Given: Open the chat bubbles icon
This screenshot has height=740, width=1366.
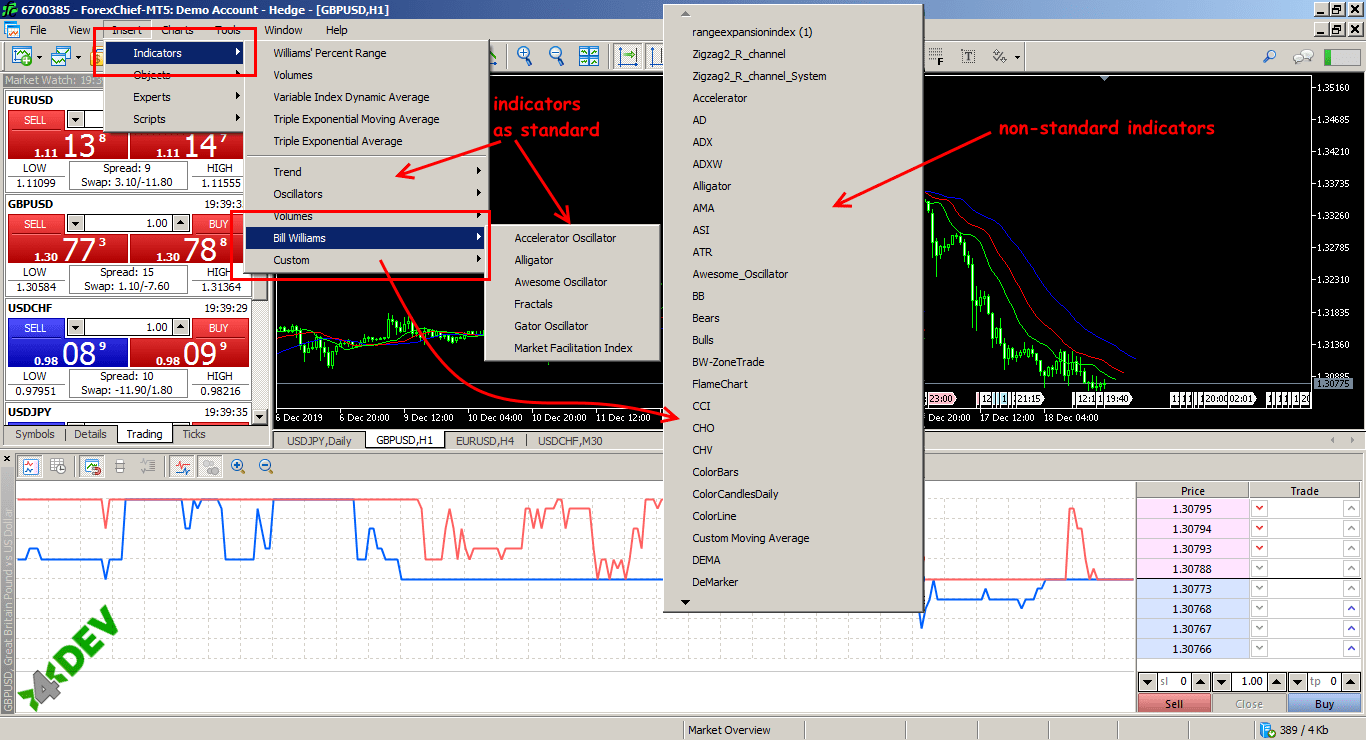Looking at the screenshot, I should click(x=1303, y=56).
